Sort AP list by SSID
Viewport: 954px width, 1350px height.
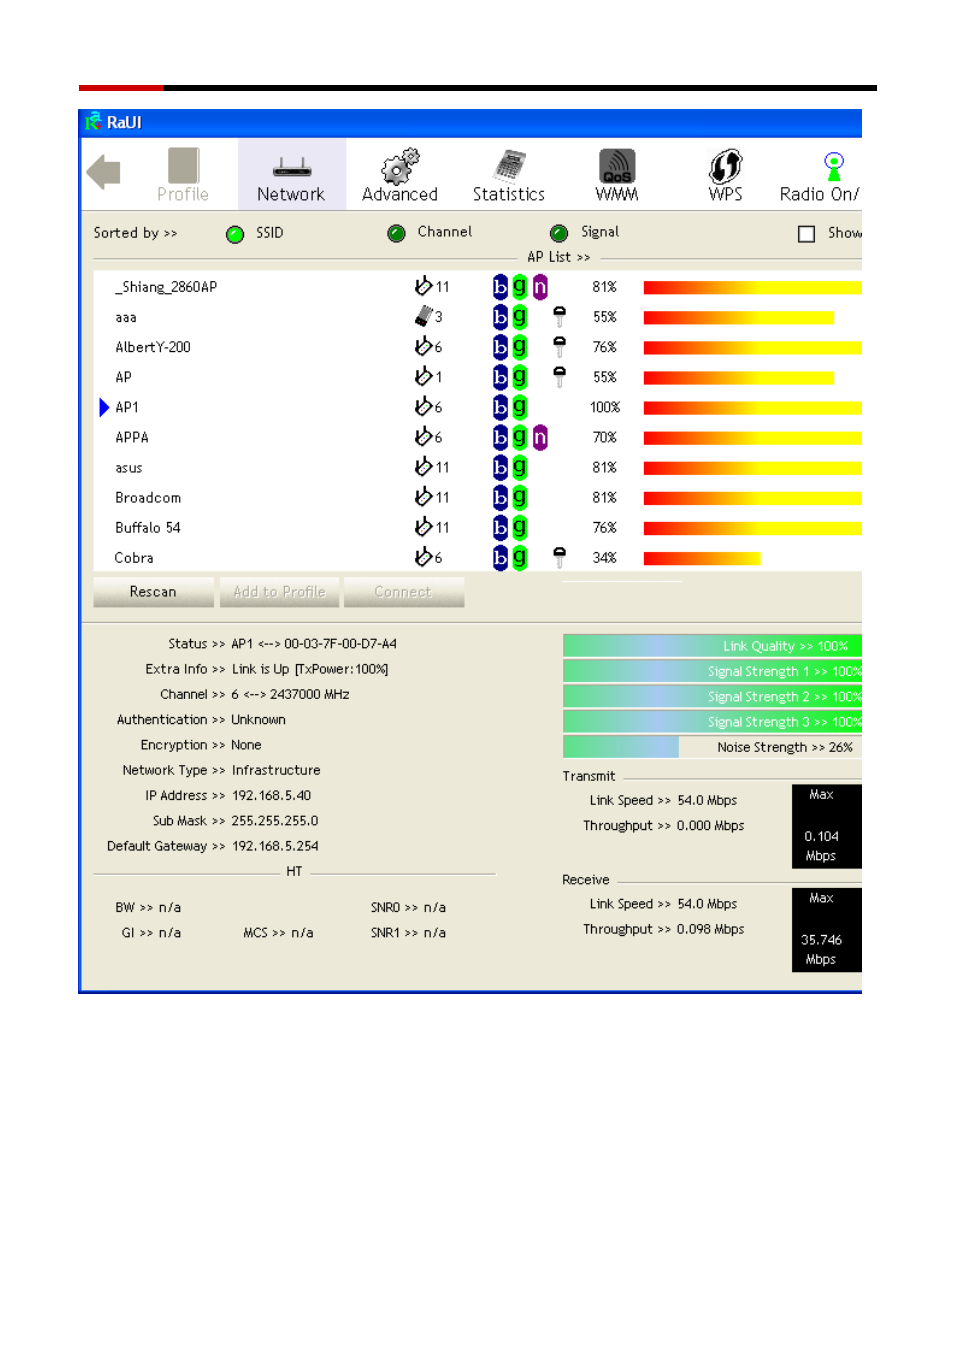235,234
